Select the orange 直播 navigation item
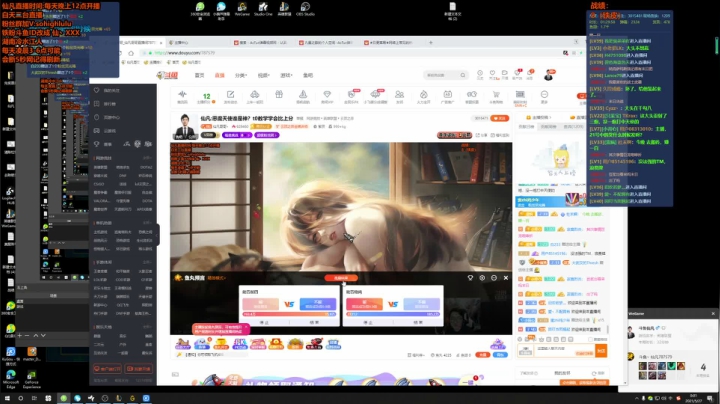Viewport: 720px width, 404px height. pos(219,75)
